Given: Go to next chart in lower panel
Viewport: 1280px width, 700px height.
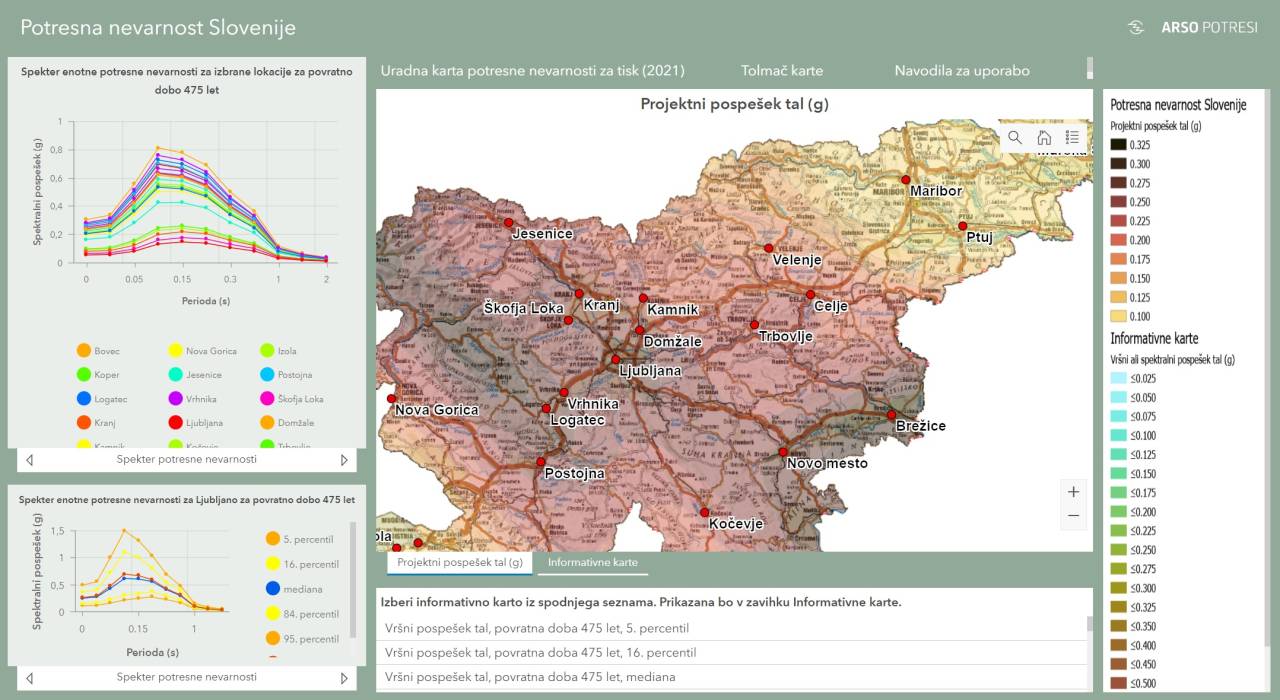Looking at the screenshot, I should coord(345,678).
